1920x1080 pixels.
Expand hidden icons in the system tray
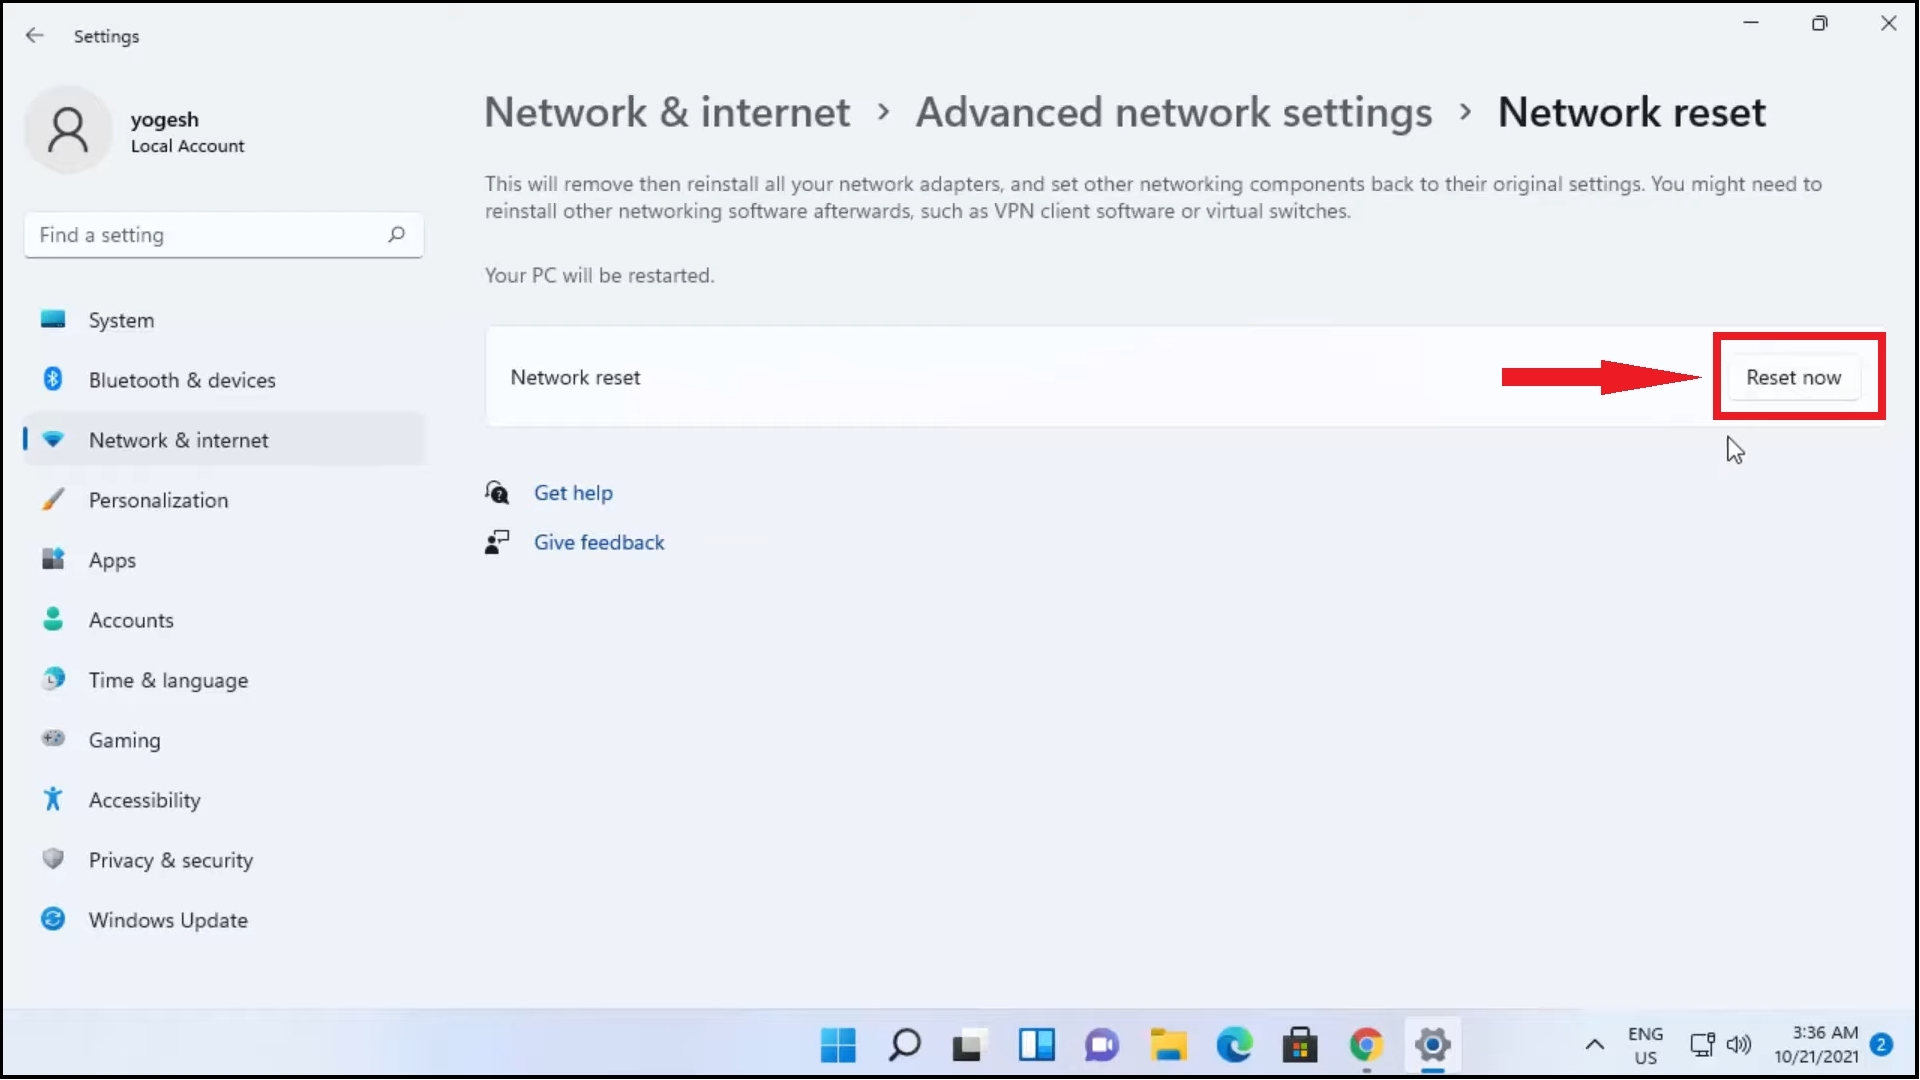1594,1046
